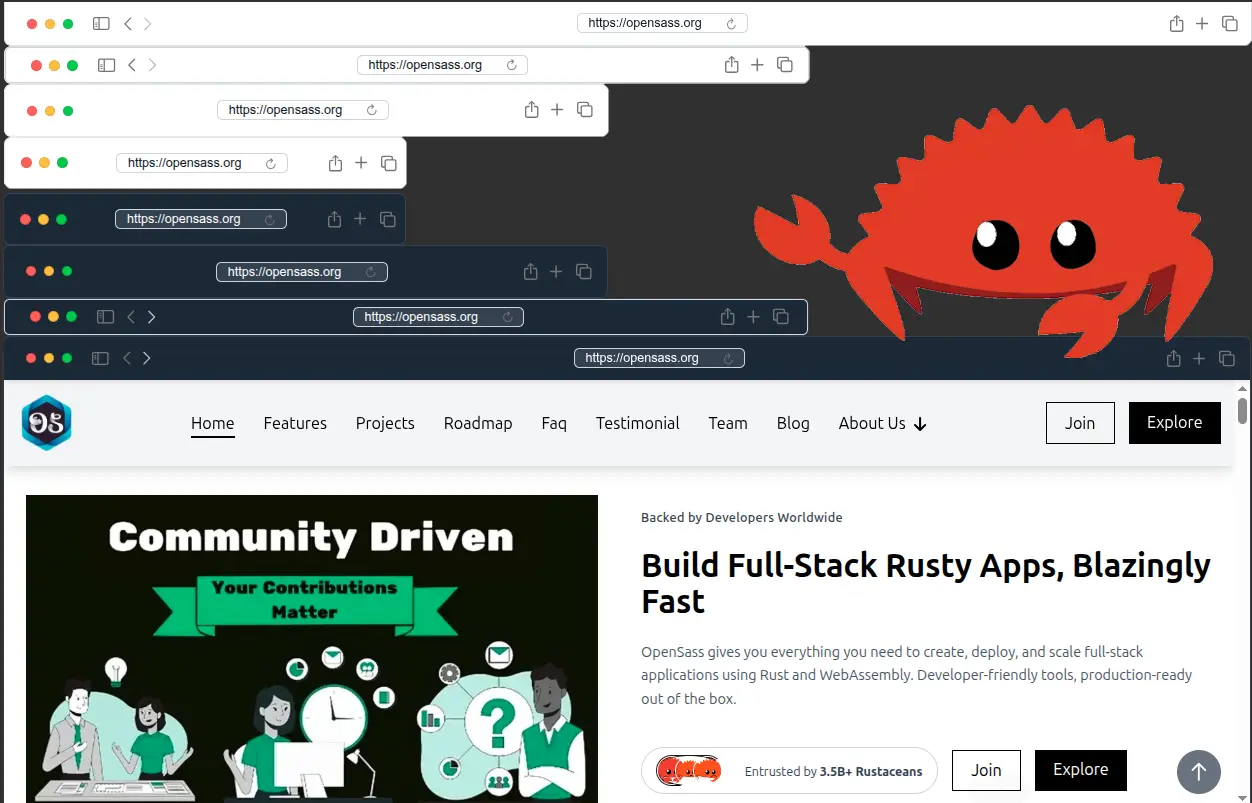Click the OpenSass hexagon logo in the site header
Image resolution: width=1252 pixels, height=803 pixels.
coord(47,423)
